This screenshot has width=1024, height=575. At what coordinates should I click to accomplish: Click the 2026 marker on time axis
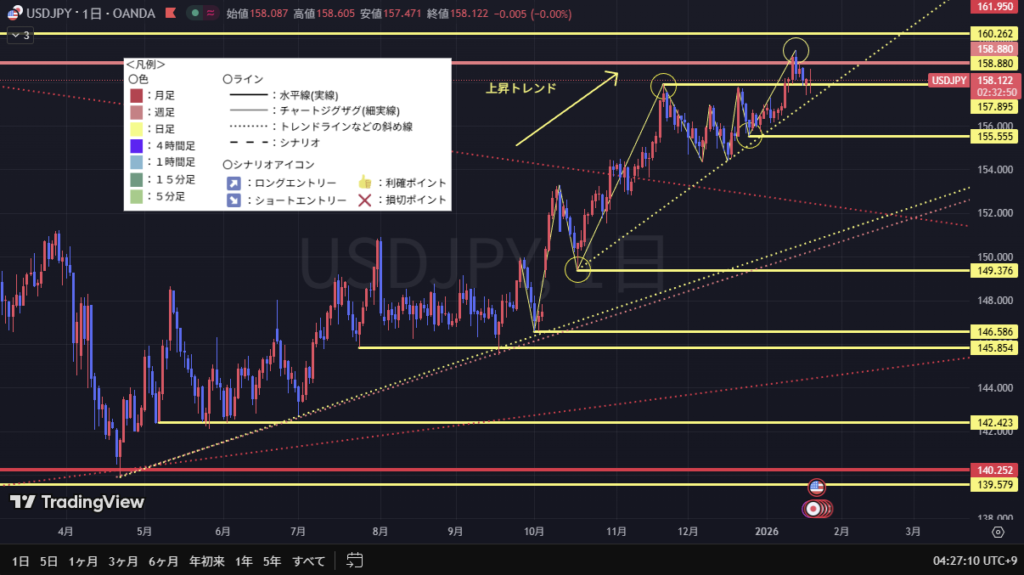coord(768,531)
